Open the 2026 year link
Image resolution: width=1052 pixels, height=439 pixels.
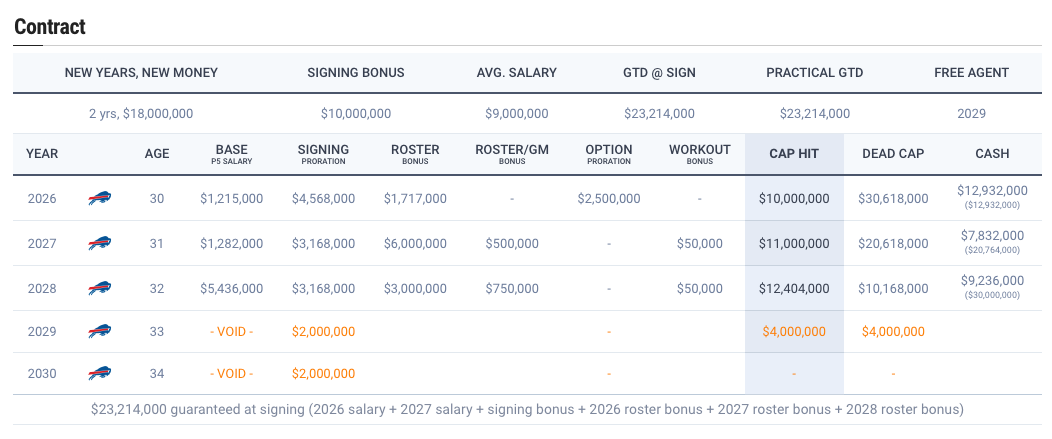click(x=42, y=199)
